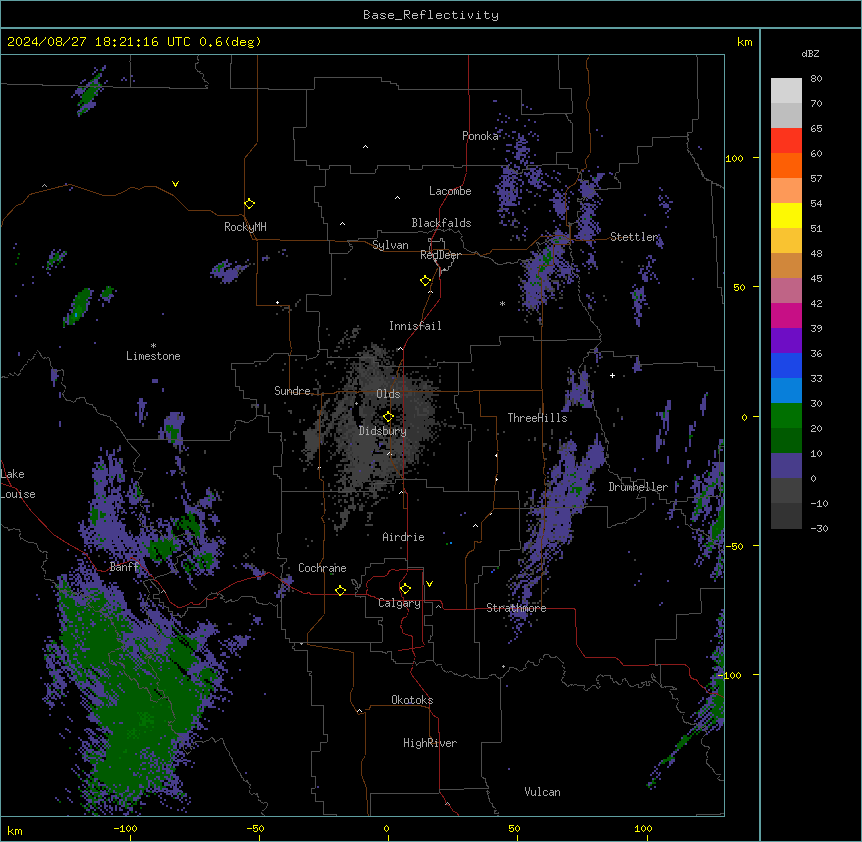The width and height of the screenshot is (862, 842).
Task: Click the bright green 20 dBZ legend swatch
Action: [786, 416]
